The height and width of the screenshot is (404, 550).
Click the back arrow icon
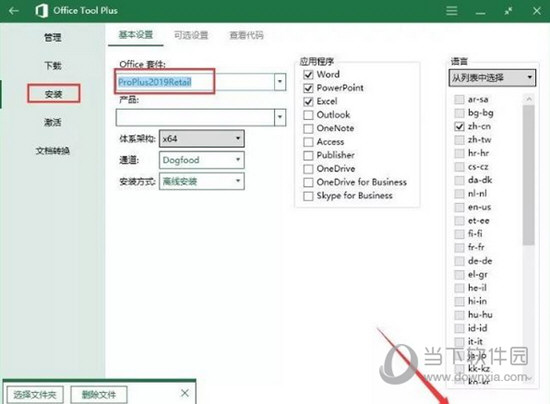point(14,11)
